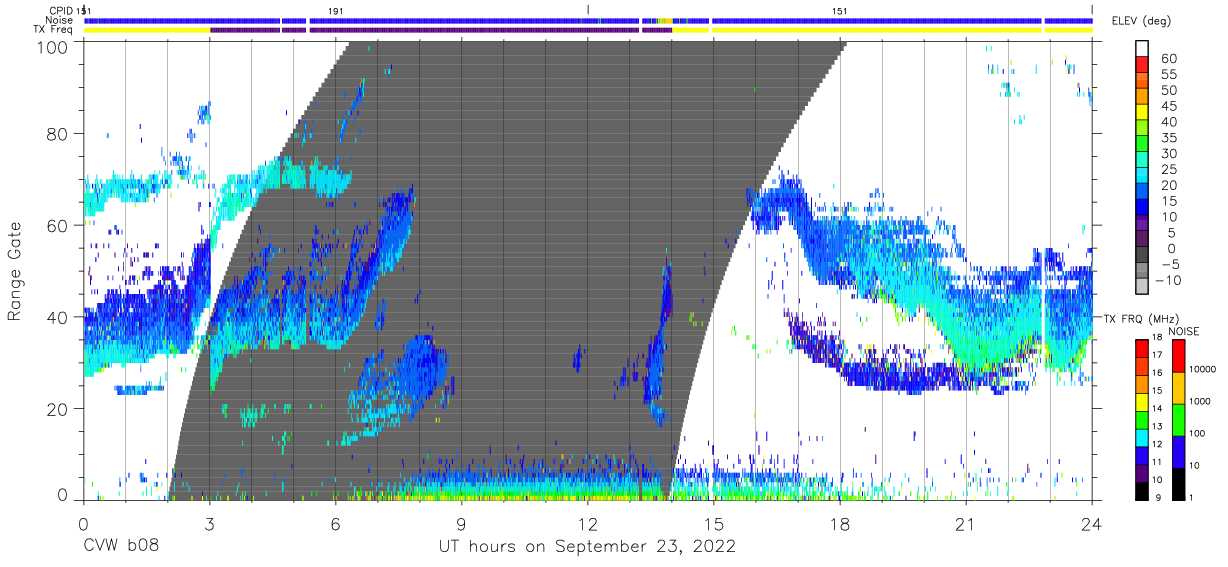Image resolution: width=1228 pixels, height=567 pixels.
Task: Click the purple TX Freq strip segment above hour 9
Action: click(474, 30)
